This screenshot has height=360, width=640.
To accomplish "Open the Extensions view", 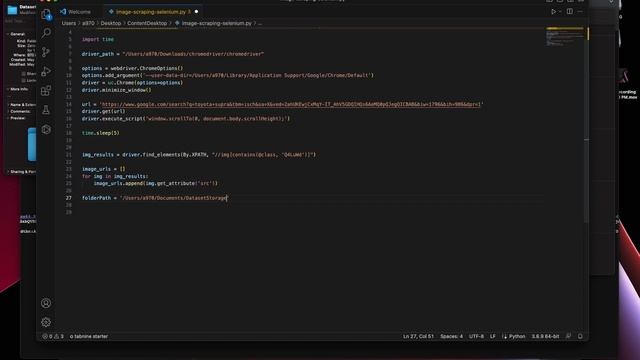I will click(46, 90).
